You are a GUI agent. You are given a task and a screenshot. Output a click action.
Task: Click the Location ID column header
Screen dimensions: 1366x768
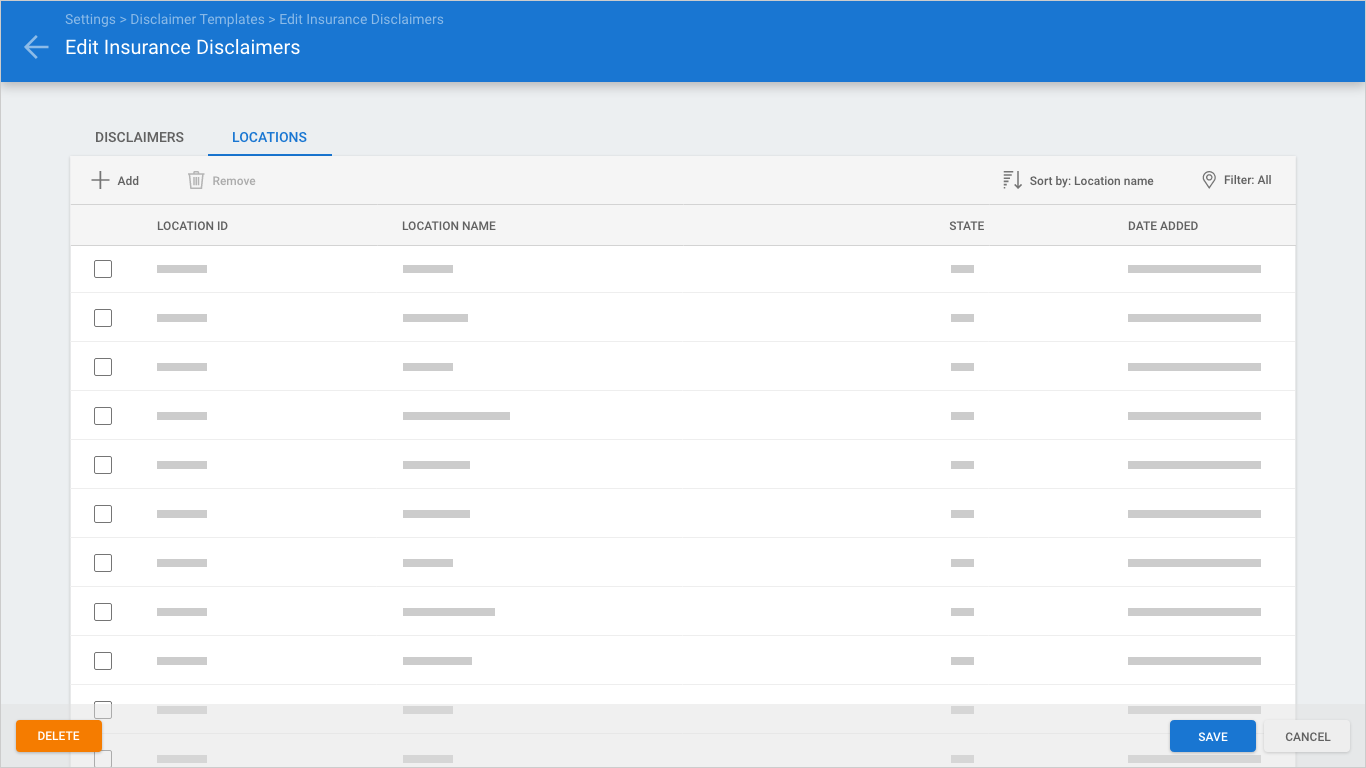192,226
